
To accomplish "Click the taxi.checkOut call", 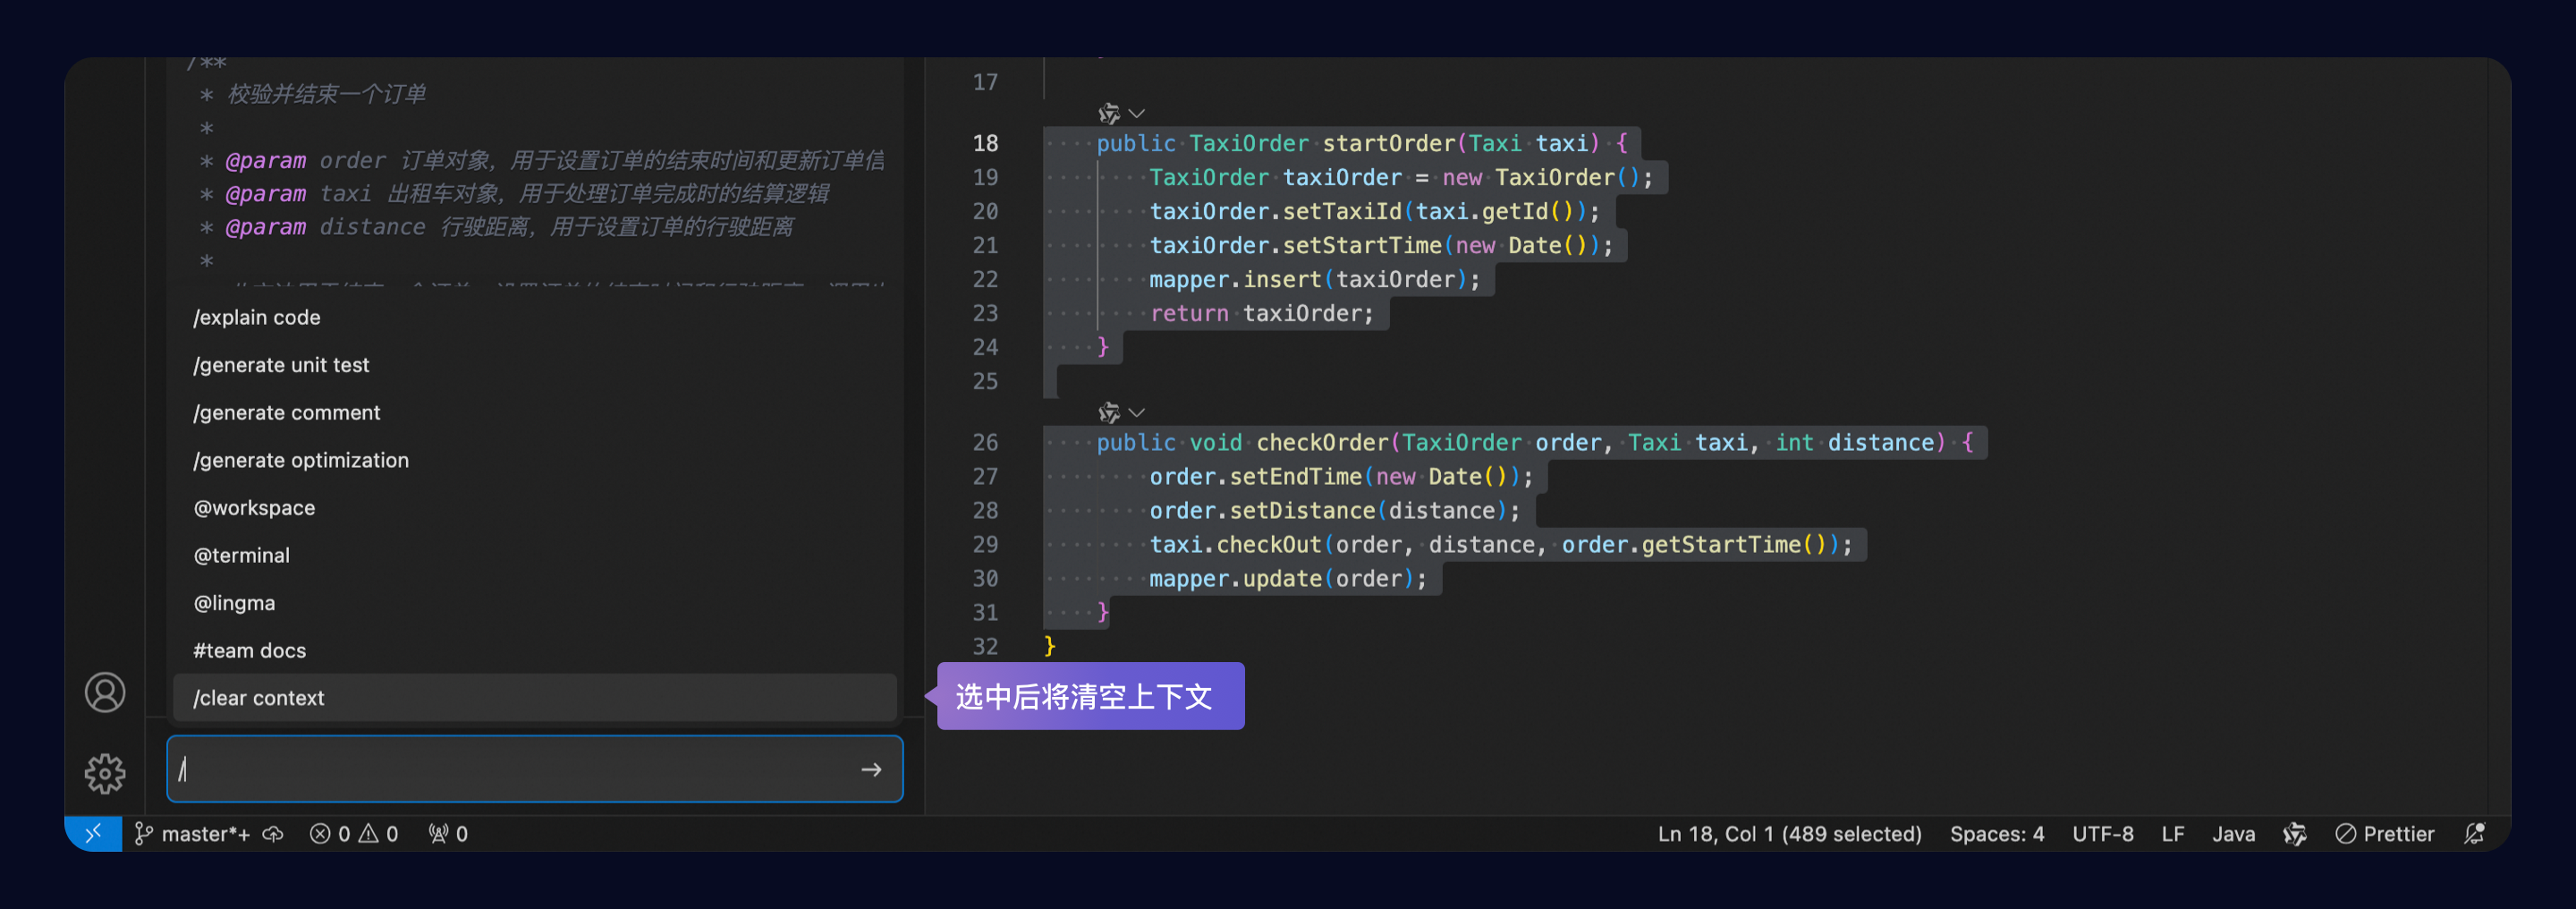I will click(1500, 544).
